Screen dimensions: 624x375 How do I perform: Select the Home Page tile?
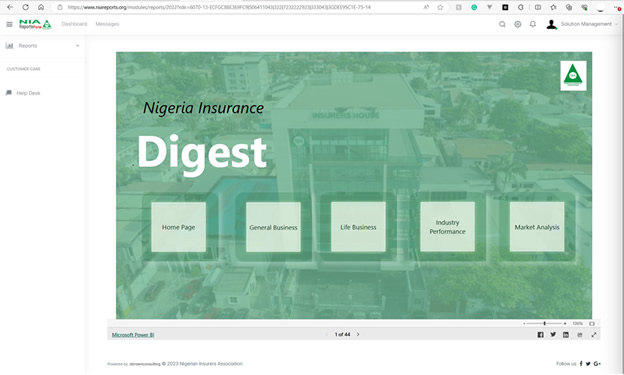[x=178, y=227]
